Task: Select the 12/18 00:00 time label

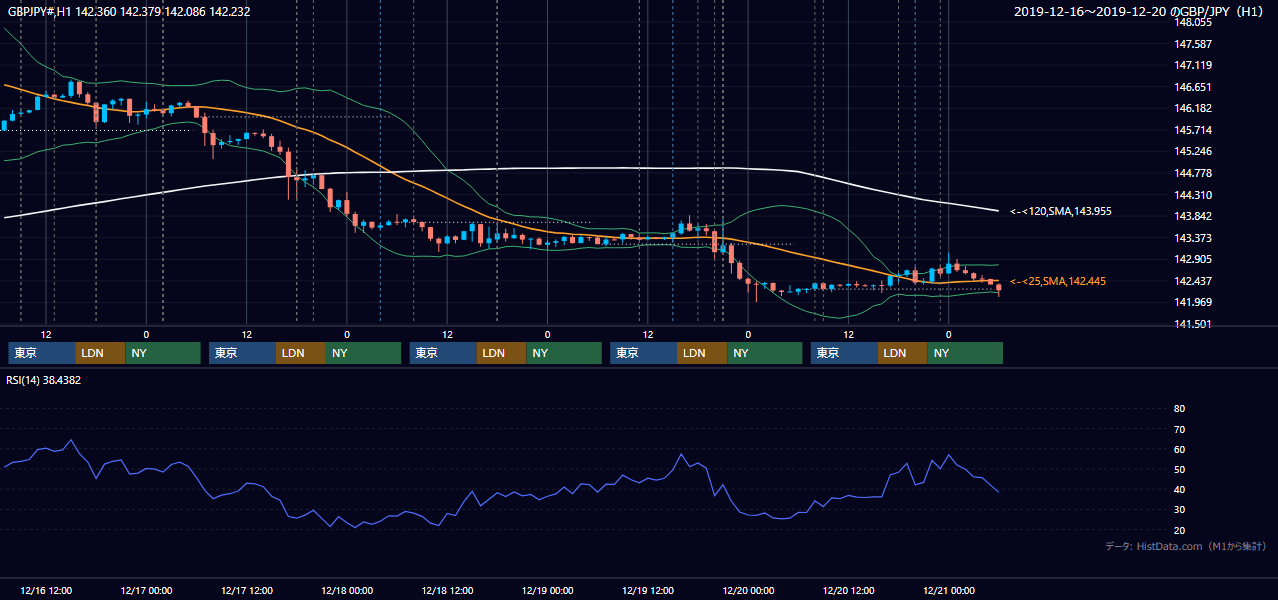Action: [347, 590]
